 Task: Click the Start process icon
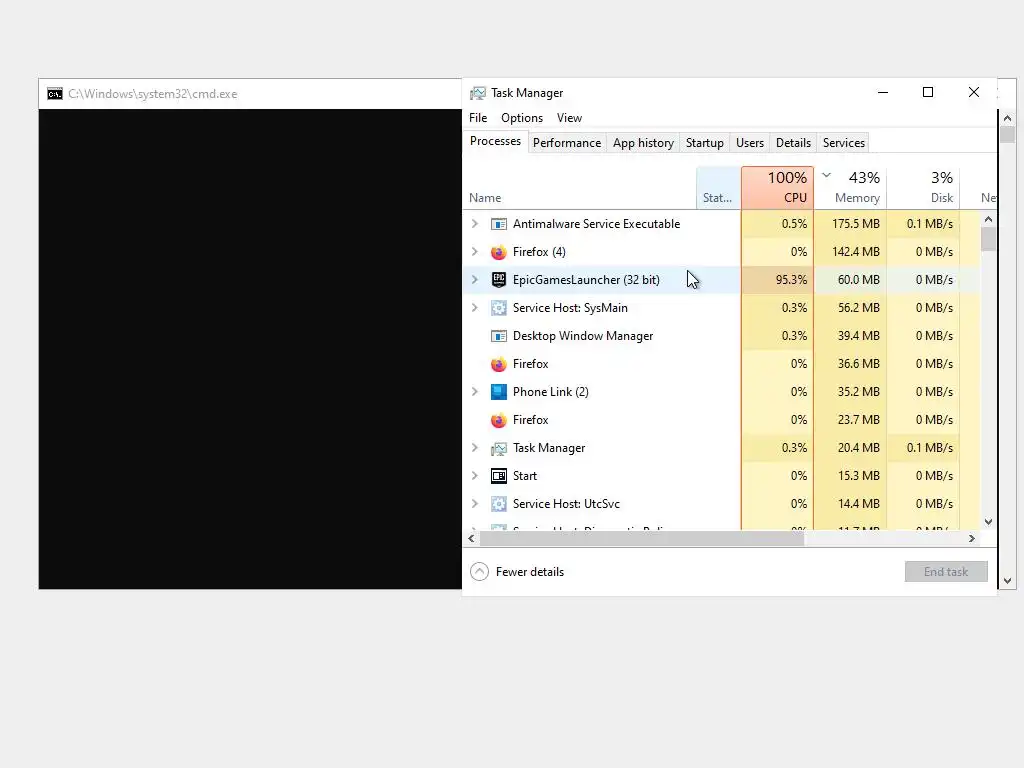[498, 476]
